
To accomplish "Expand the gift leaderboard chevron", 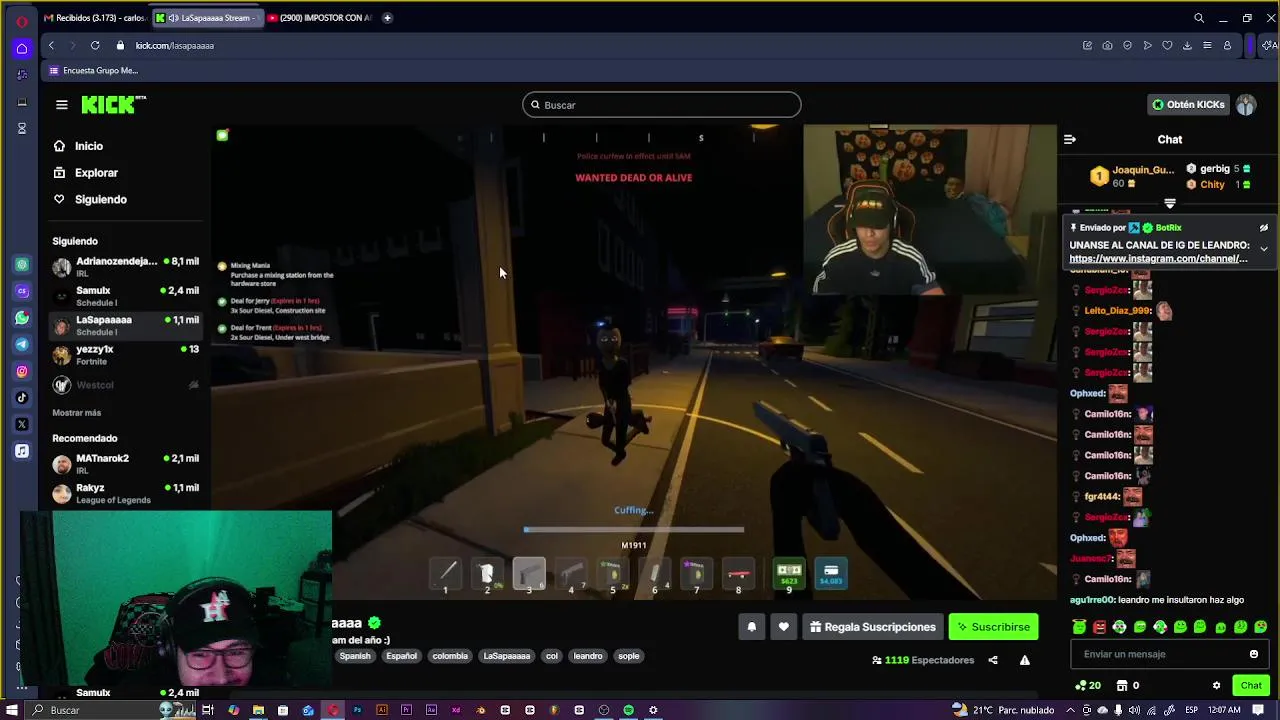I will [x=1170, y=203].
